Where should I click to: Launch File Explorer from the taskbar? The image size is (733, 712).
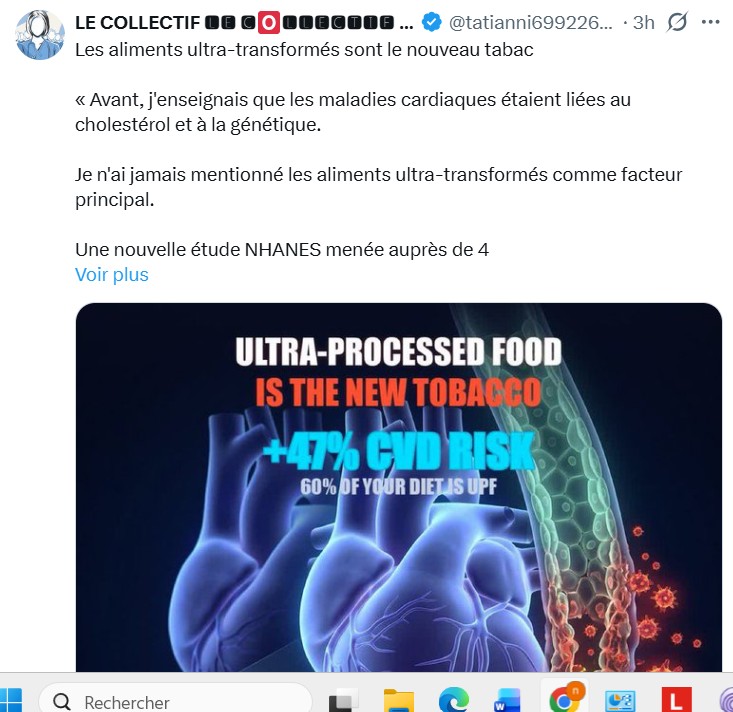click(398, 701)
